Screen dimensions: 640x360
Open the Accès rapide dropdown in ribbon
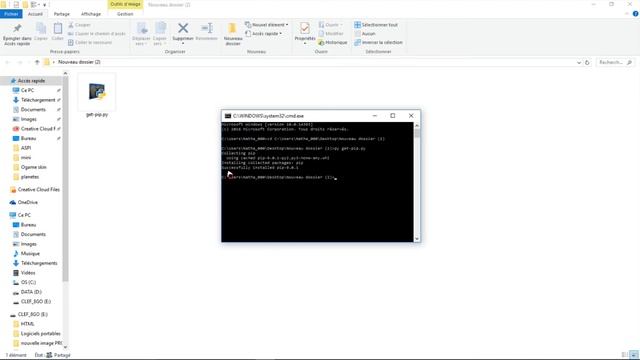pos(263,33)
